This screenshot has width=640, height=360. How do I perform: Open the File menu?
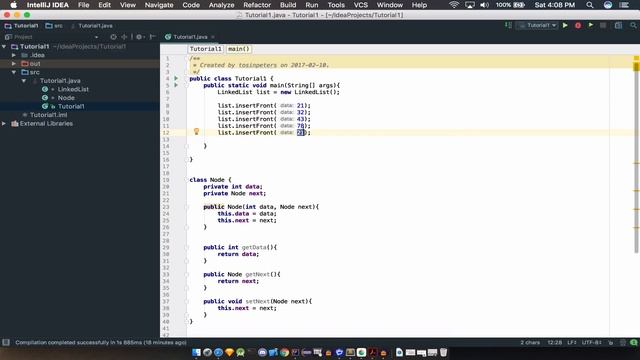coord(83,5)
